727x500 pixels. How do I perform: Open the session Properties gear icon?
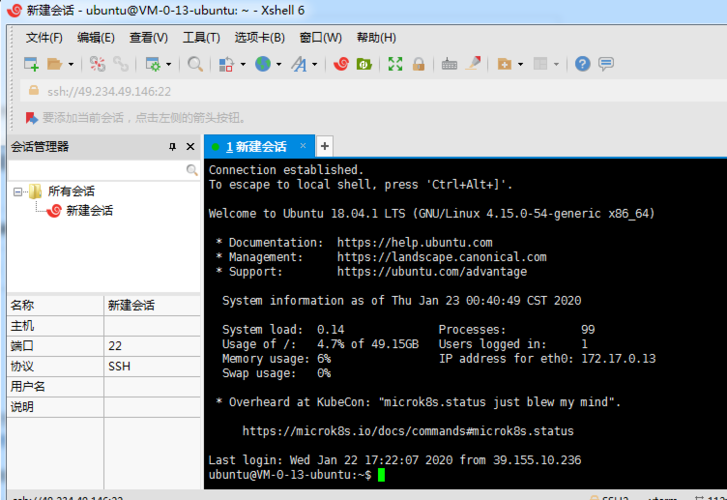tap(153, 64)
